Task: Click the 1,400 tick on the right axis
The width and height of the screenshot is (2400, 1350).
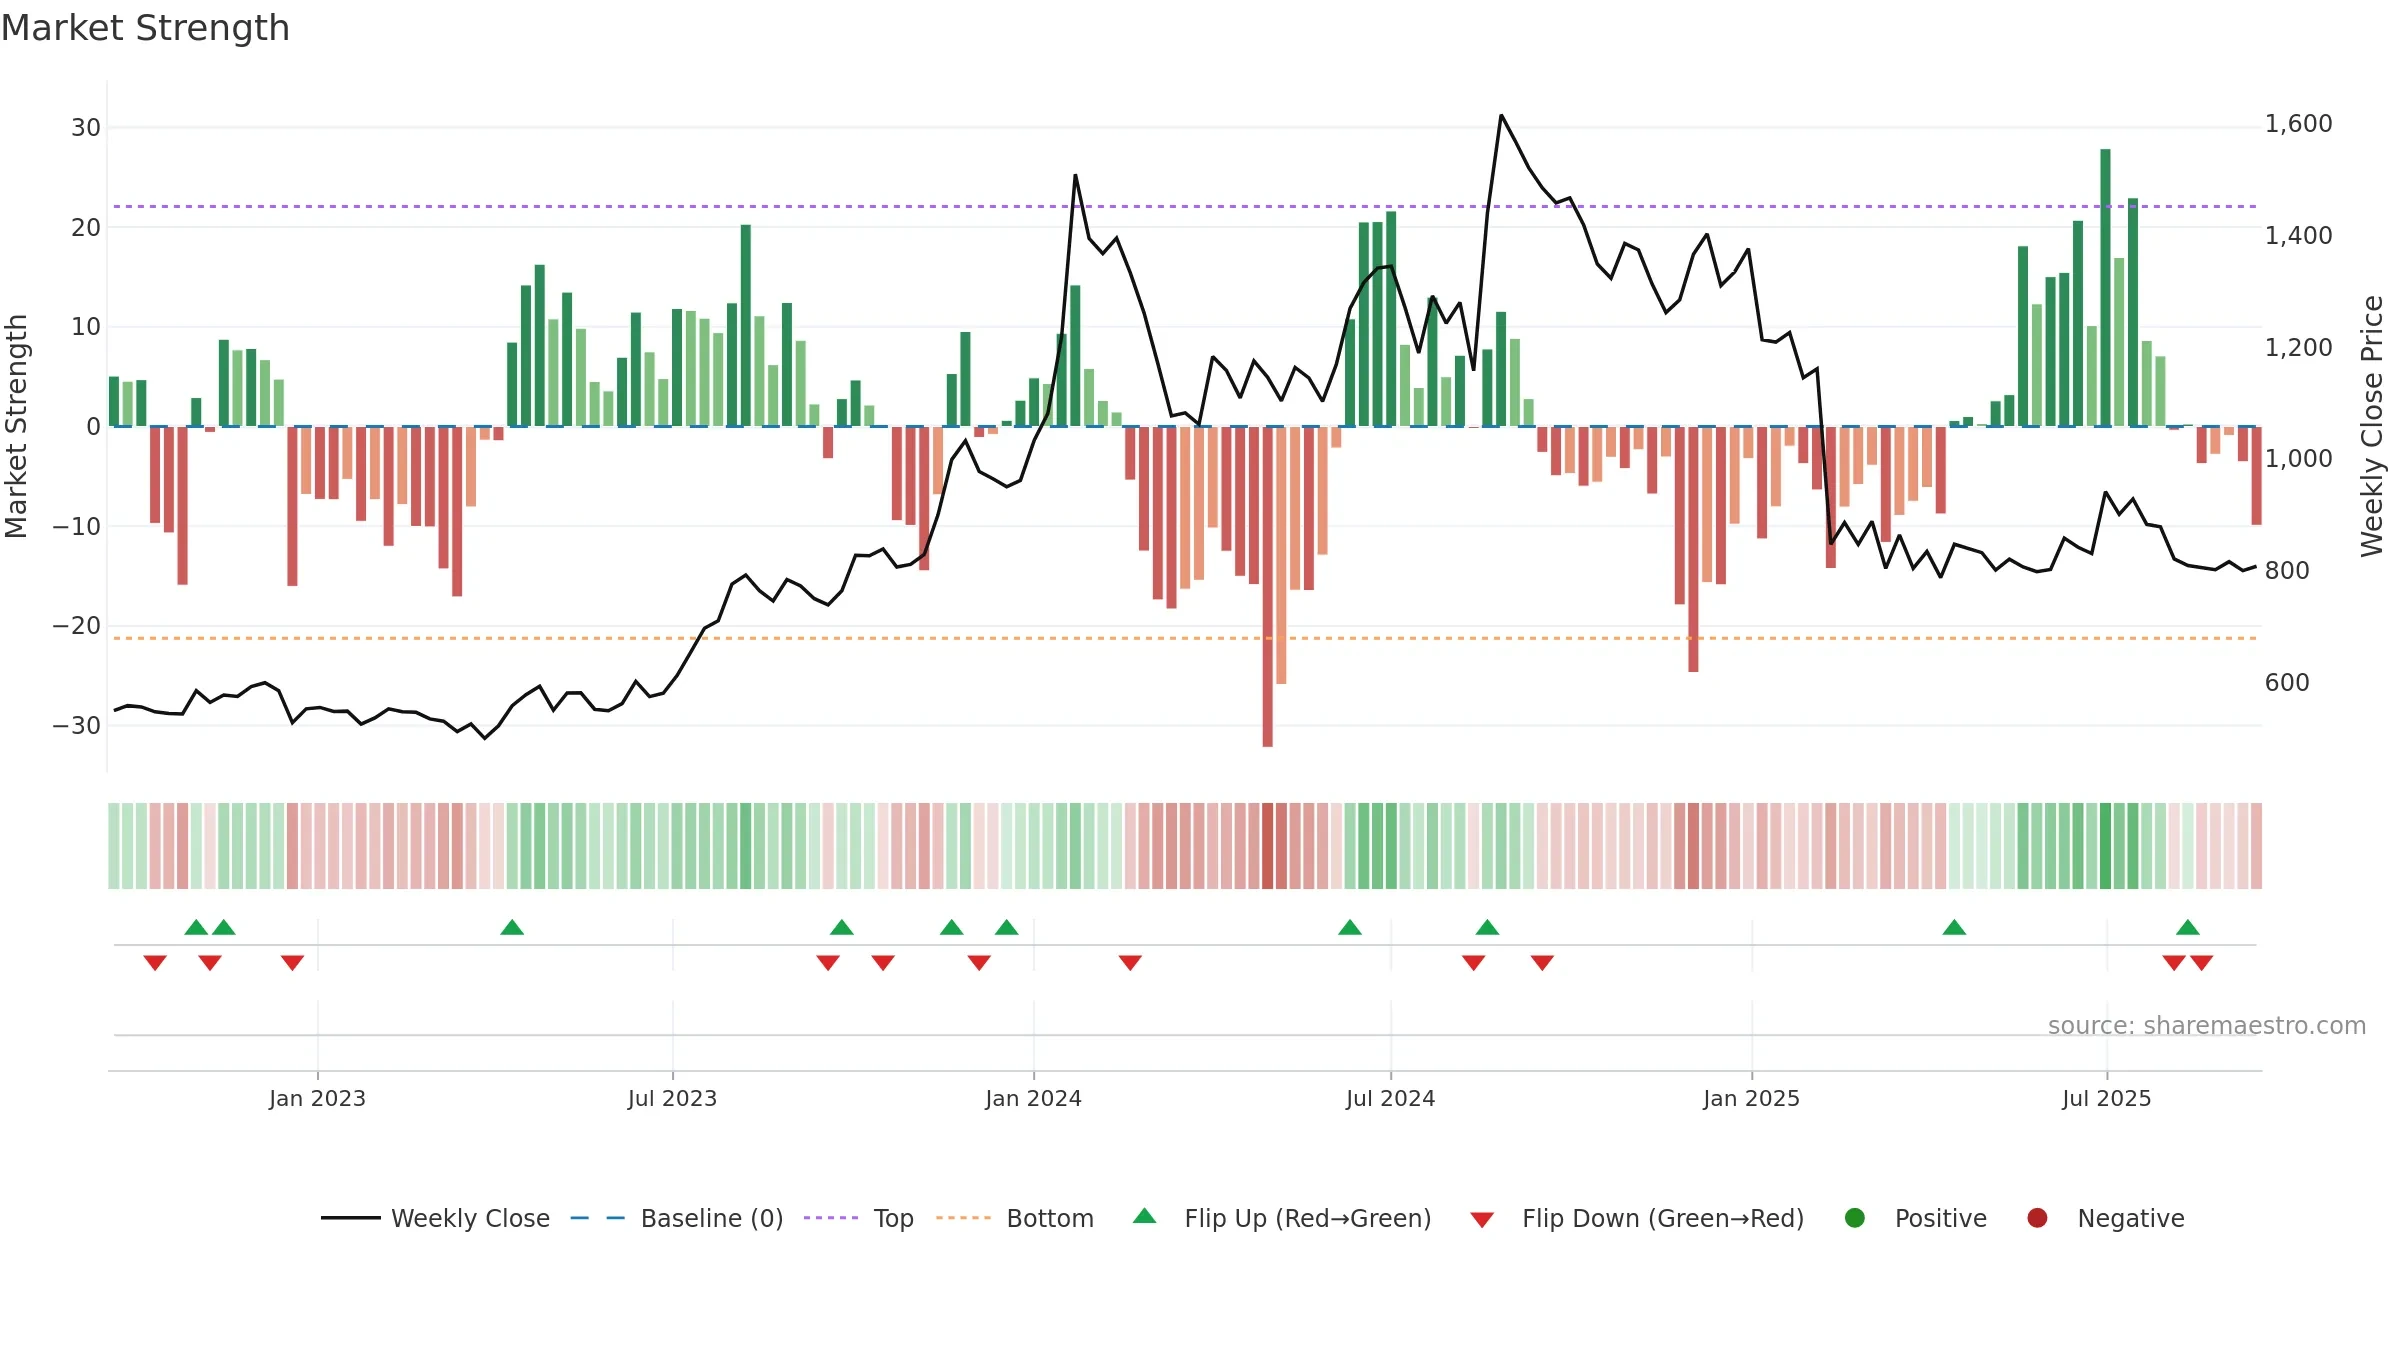Action: click(x=2298, y=236)
